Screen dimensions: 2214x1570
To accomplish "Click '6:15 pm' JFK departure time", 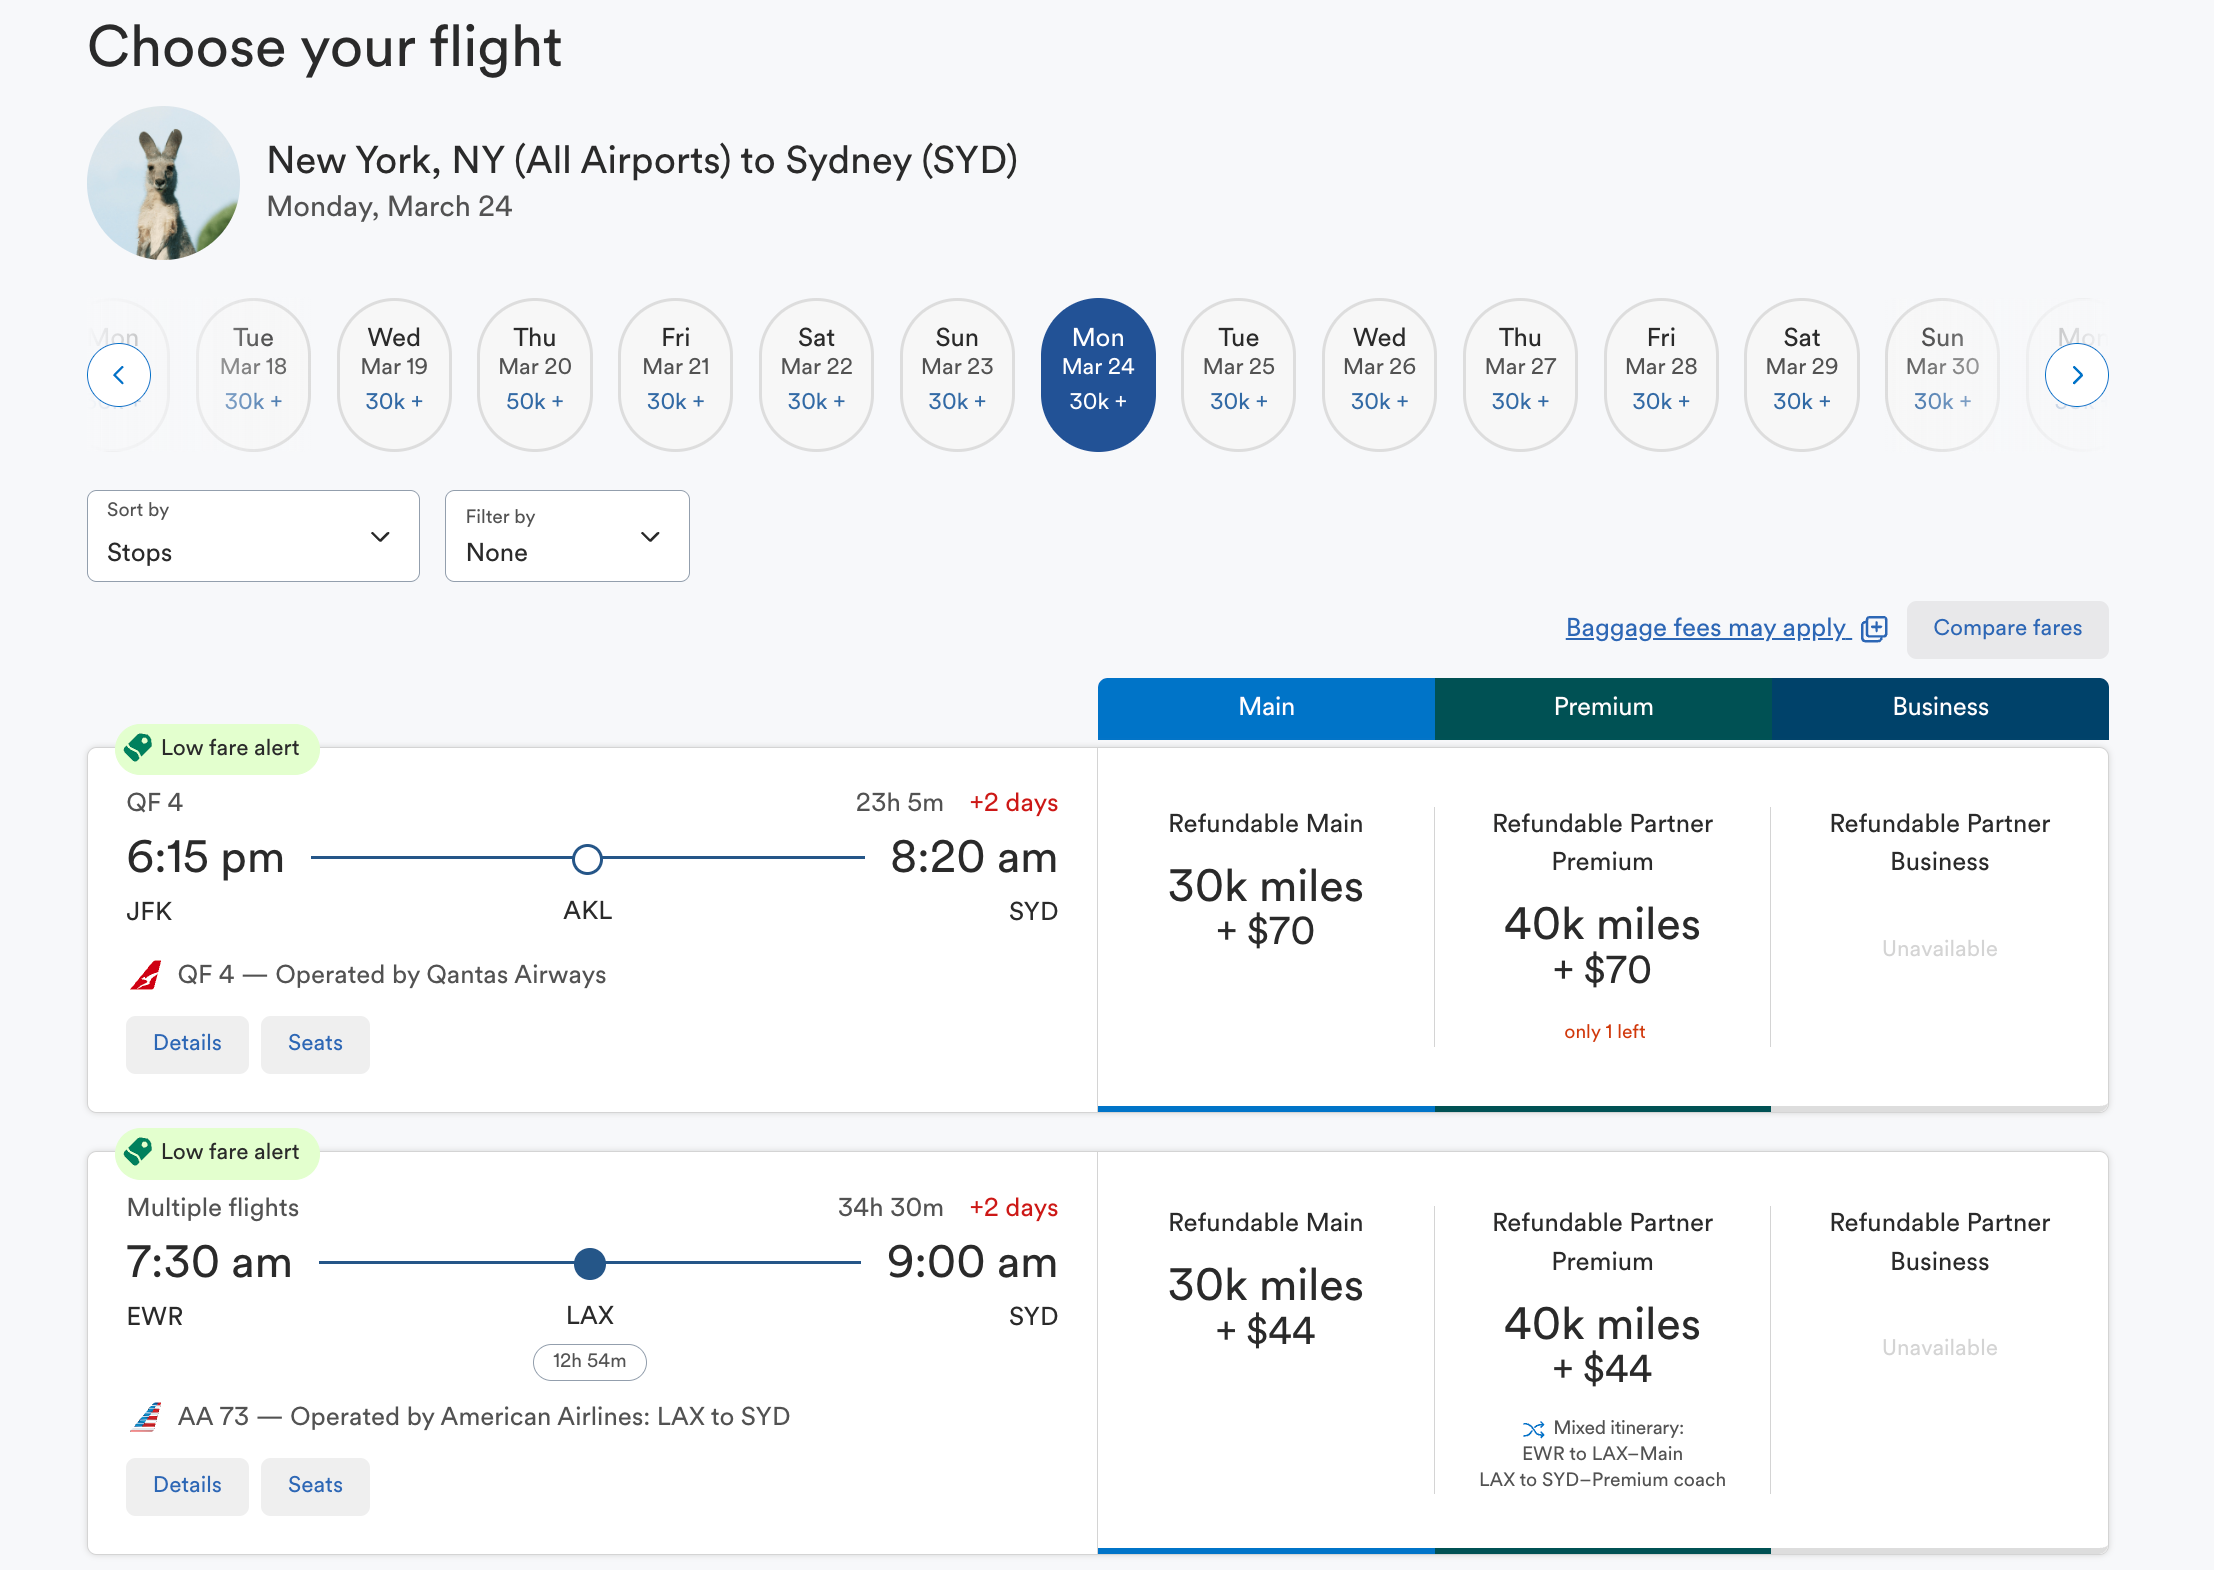I will coord(205,858).
